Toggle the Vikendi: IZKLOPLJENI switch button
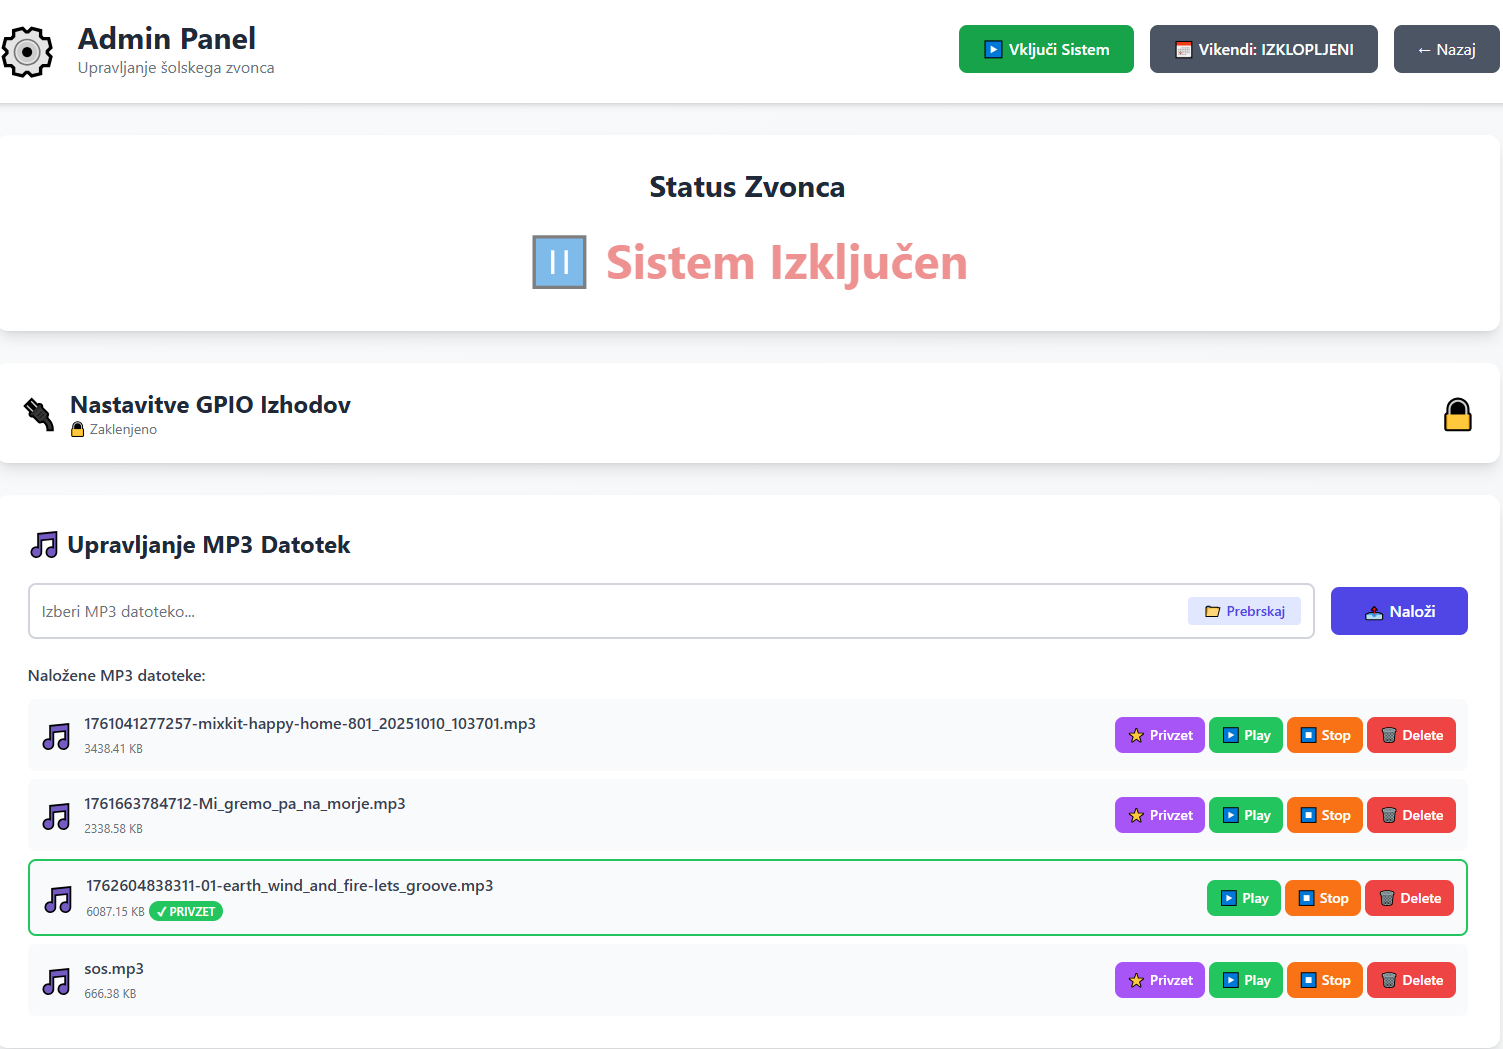The width and height of the screenshot is (1503, 1049). point(1263,49)
